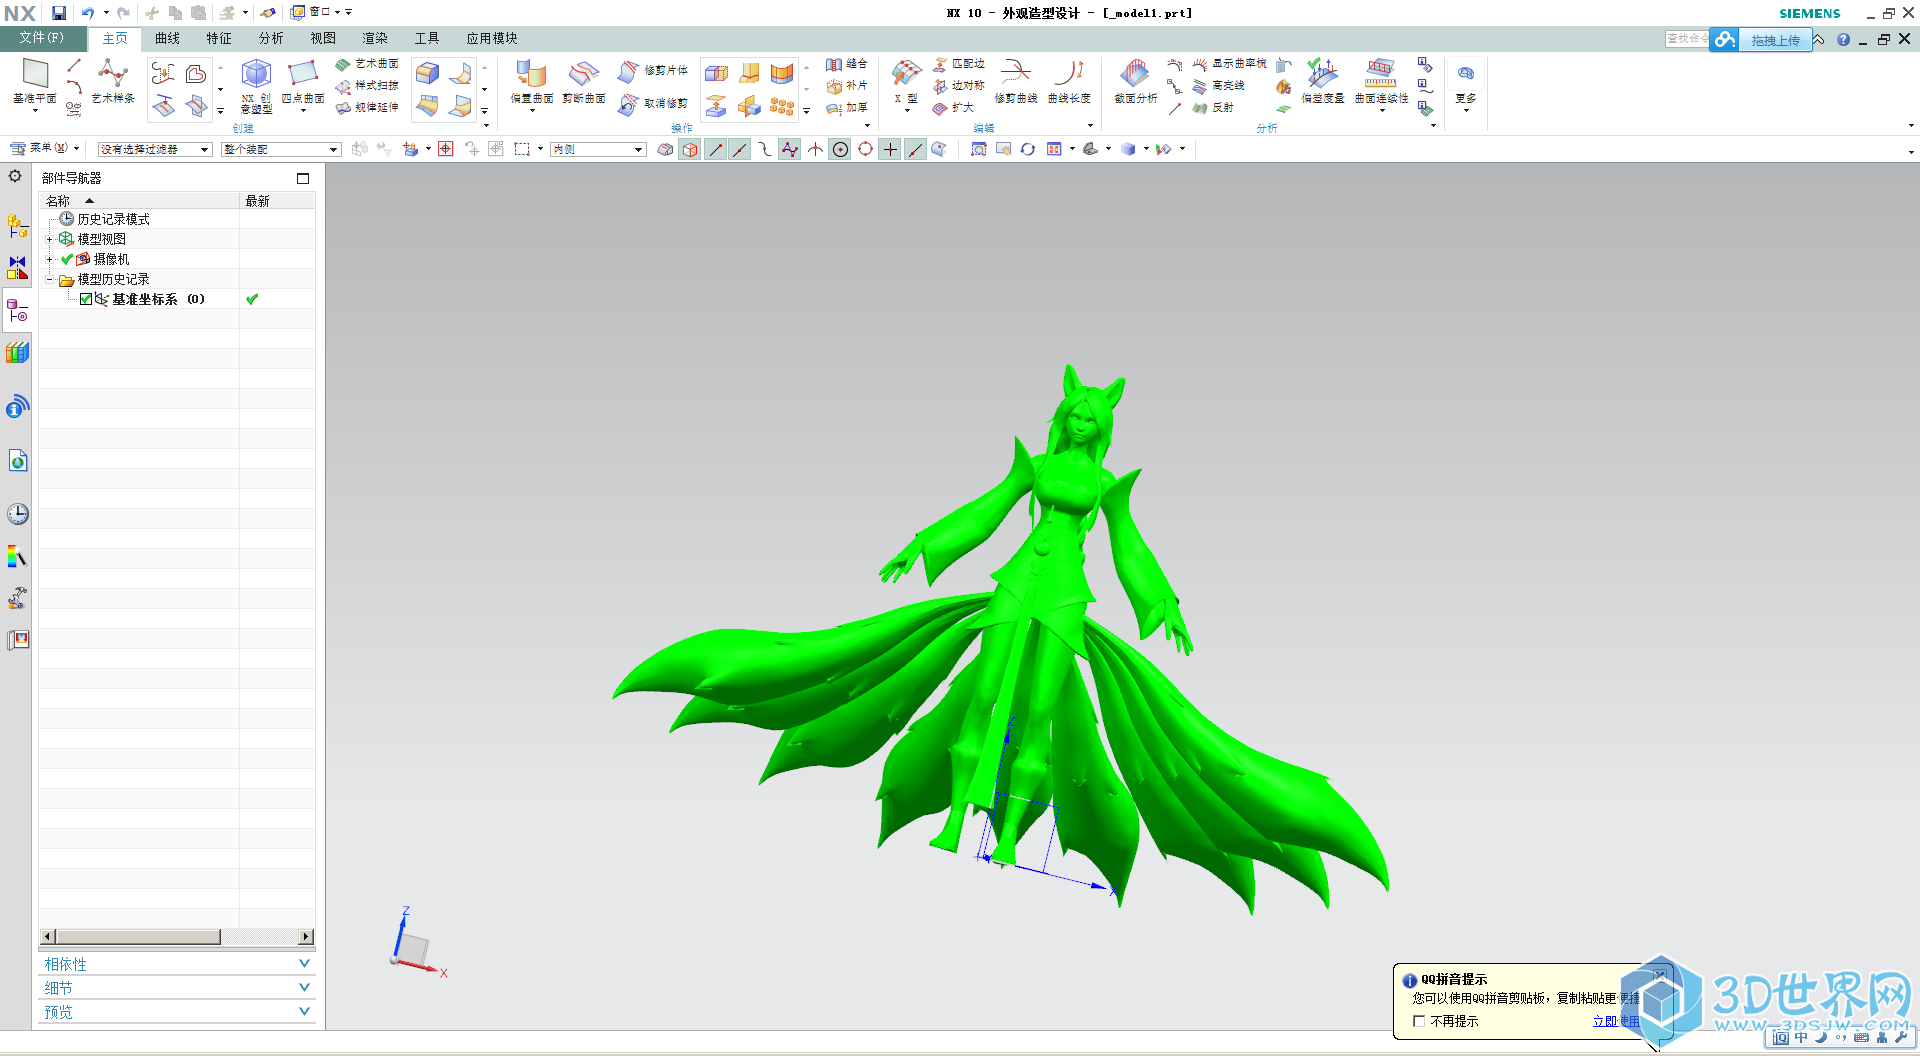This screenshot has height=1056, width=1920.
Task: Open the 偏差度量 deviation gauge tool
Action: coord(1323,82)
